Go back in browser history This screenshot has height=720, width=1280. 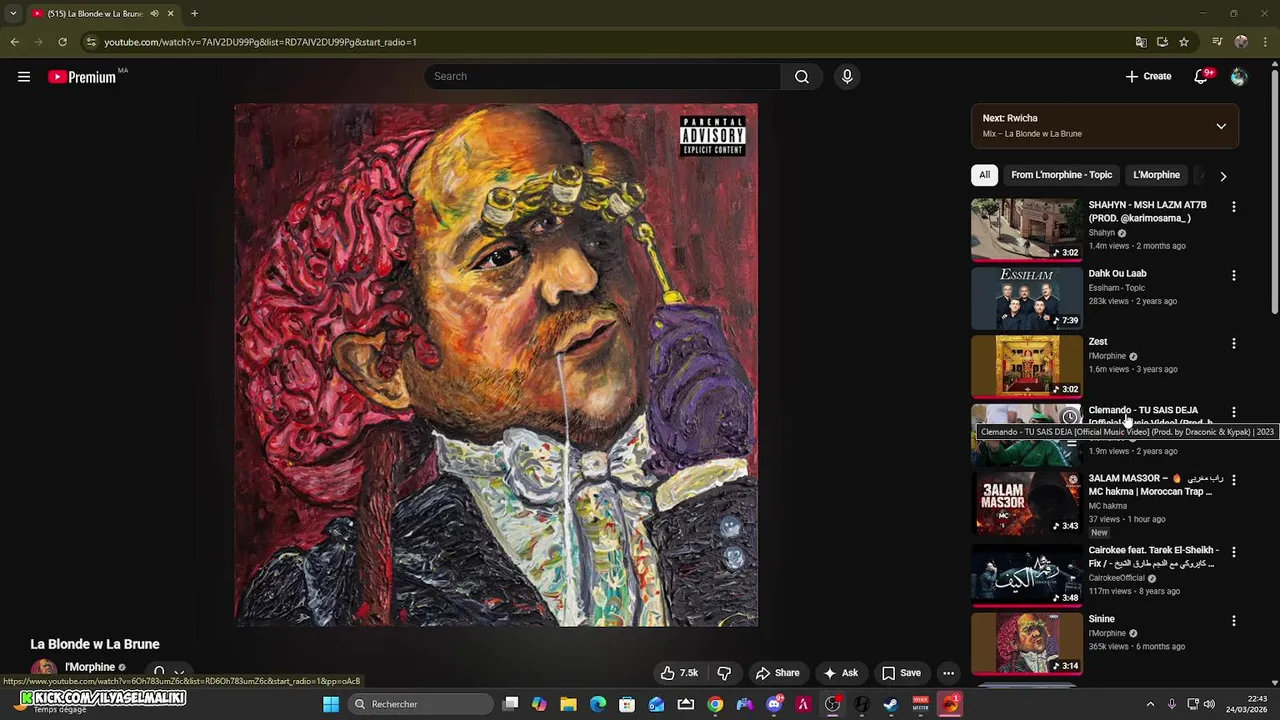[14, 42]
